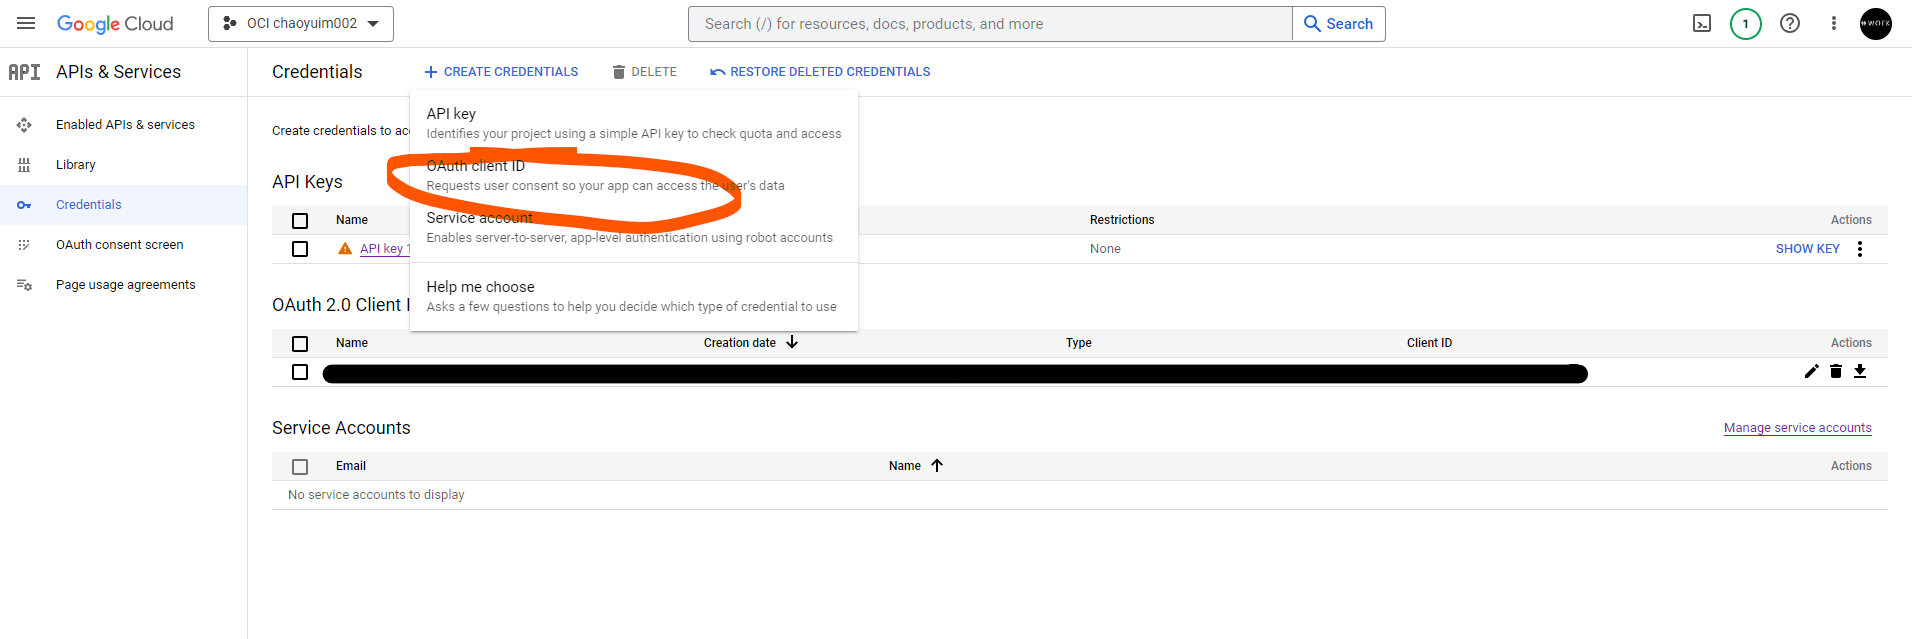1912x639 pixels.
Task: Open the Create Credentials dropdown
Action: tap(501, 72)
